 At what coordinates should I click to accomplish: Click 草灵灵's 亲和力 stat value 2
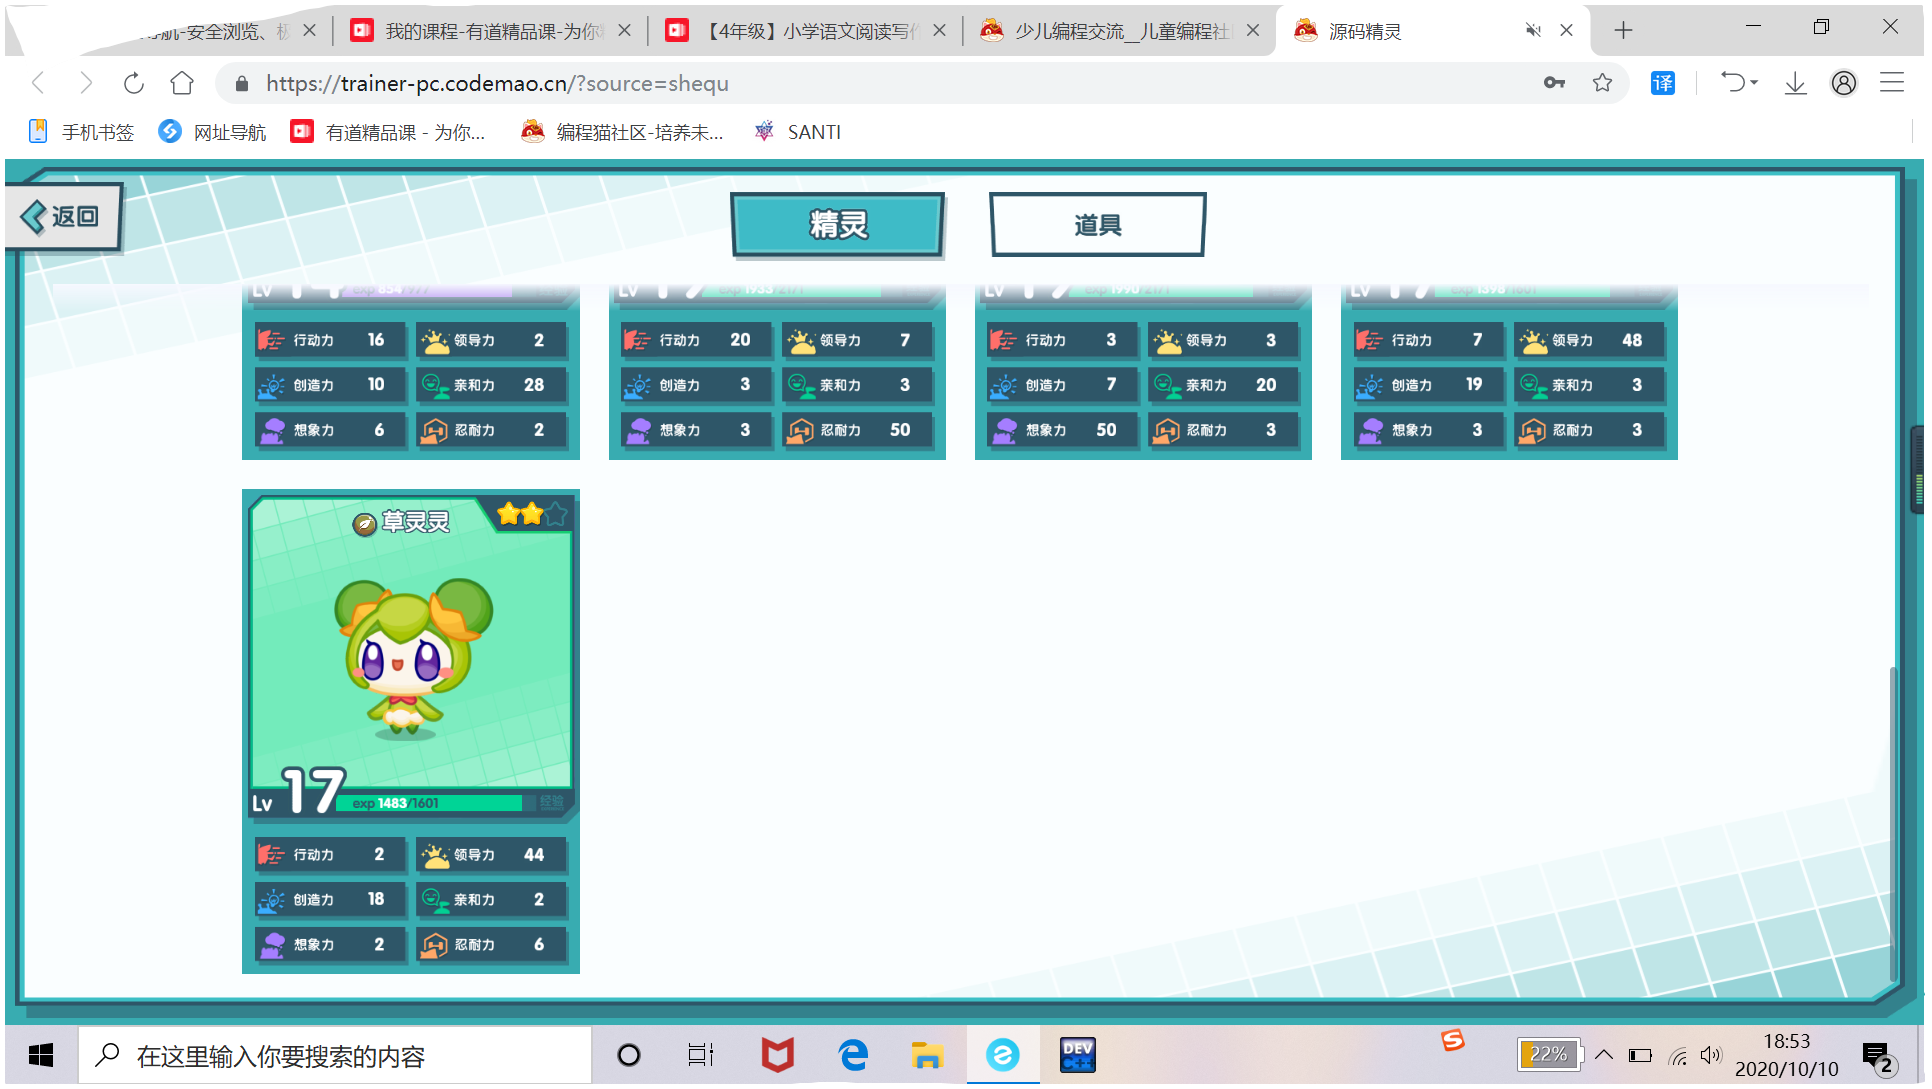[x=539, y=899]
